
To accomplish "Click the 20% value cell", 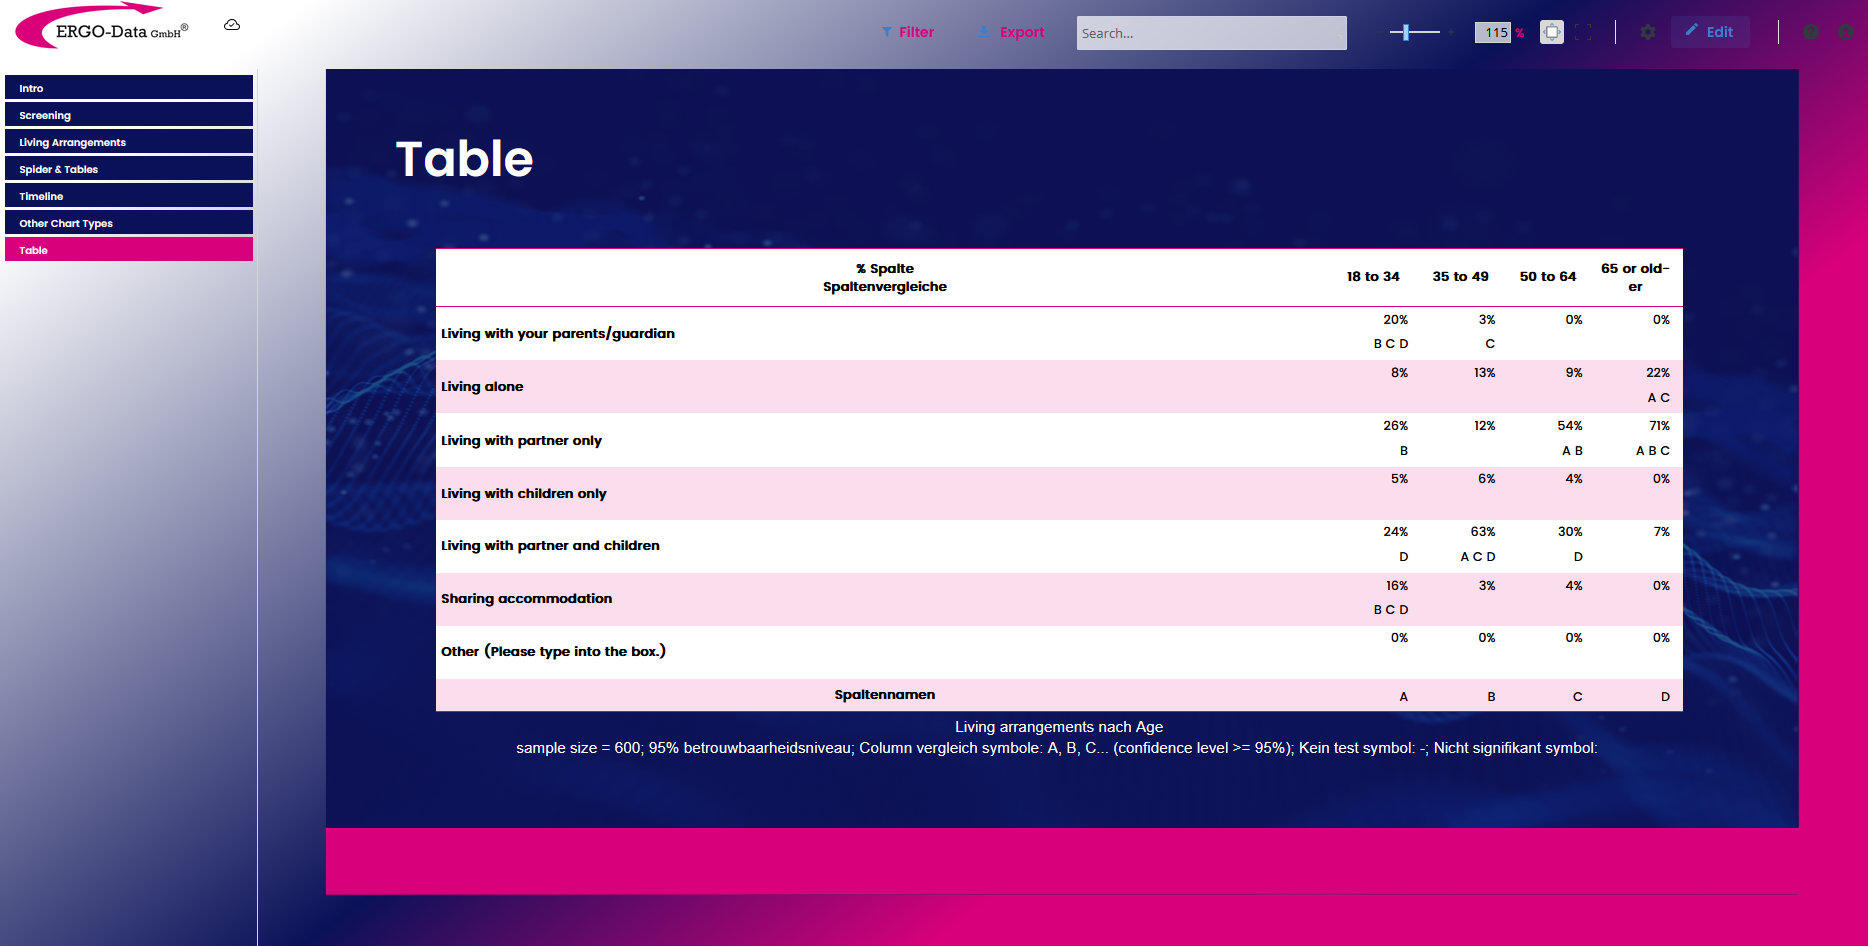I will [1395, 320].
